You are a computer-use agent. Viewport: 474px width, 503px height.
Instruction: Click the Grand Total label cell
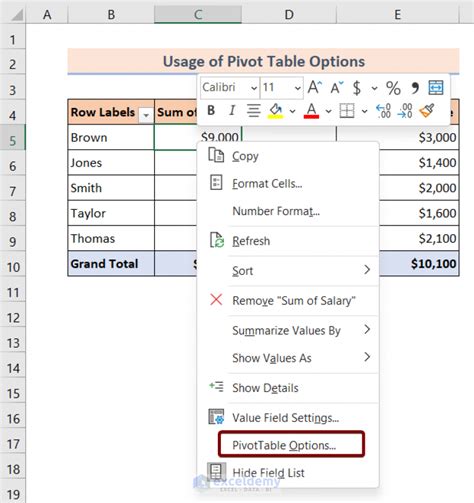tap(111, 264)
